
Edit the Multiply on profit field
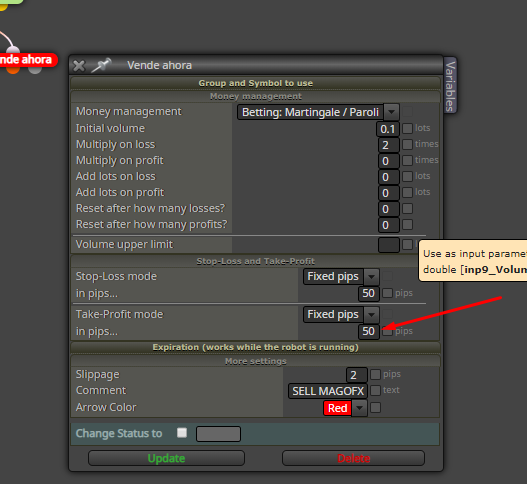(x=389, y=161)
